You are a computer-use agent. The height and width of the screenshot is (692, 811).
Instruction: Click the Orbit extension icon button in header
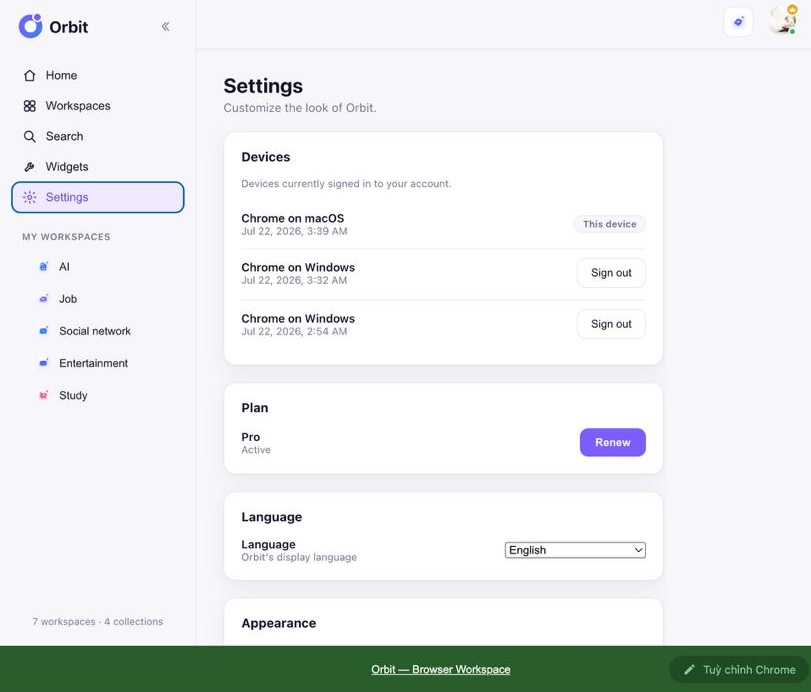[x=738, y=22]
